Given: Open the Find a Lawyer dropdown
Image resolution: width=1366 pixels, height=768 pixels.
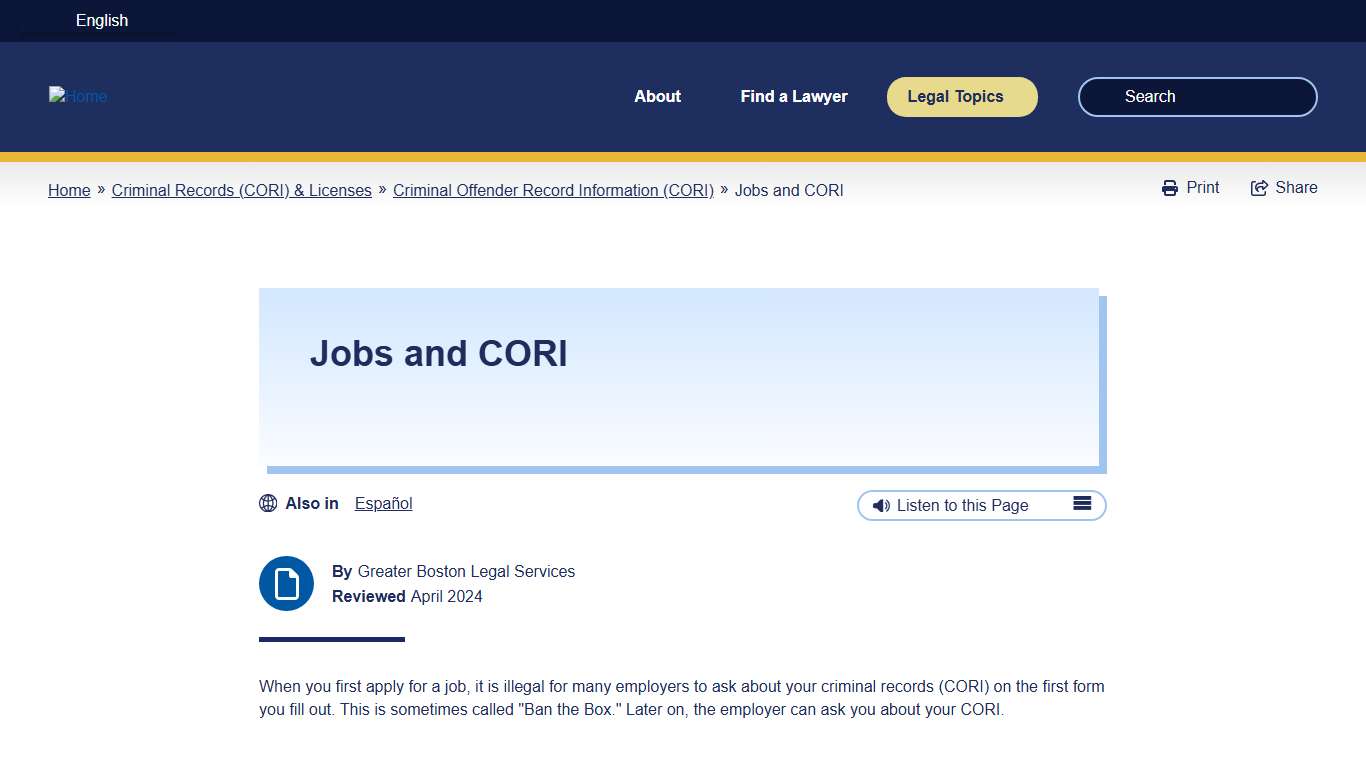Looking at the screenshot, I should 794,96.
